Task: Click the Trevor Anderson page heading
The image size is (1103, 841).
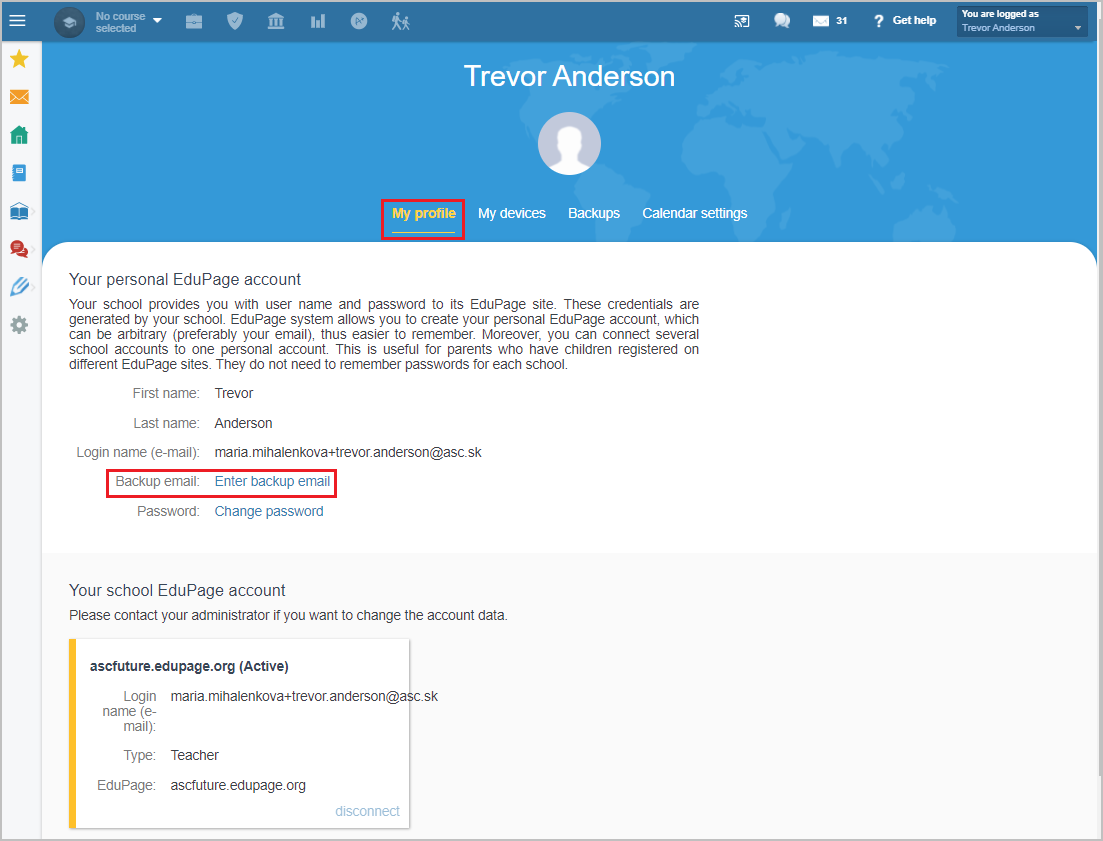Action: coord(569,76)
